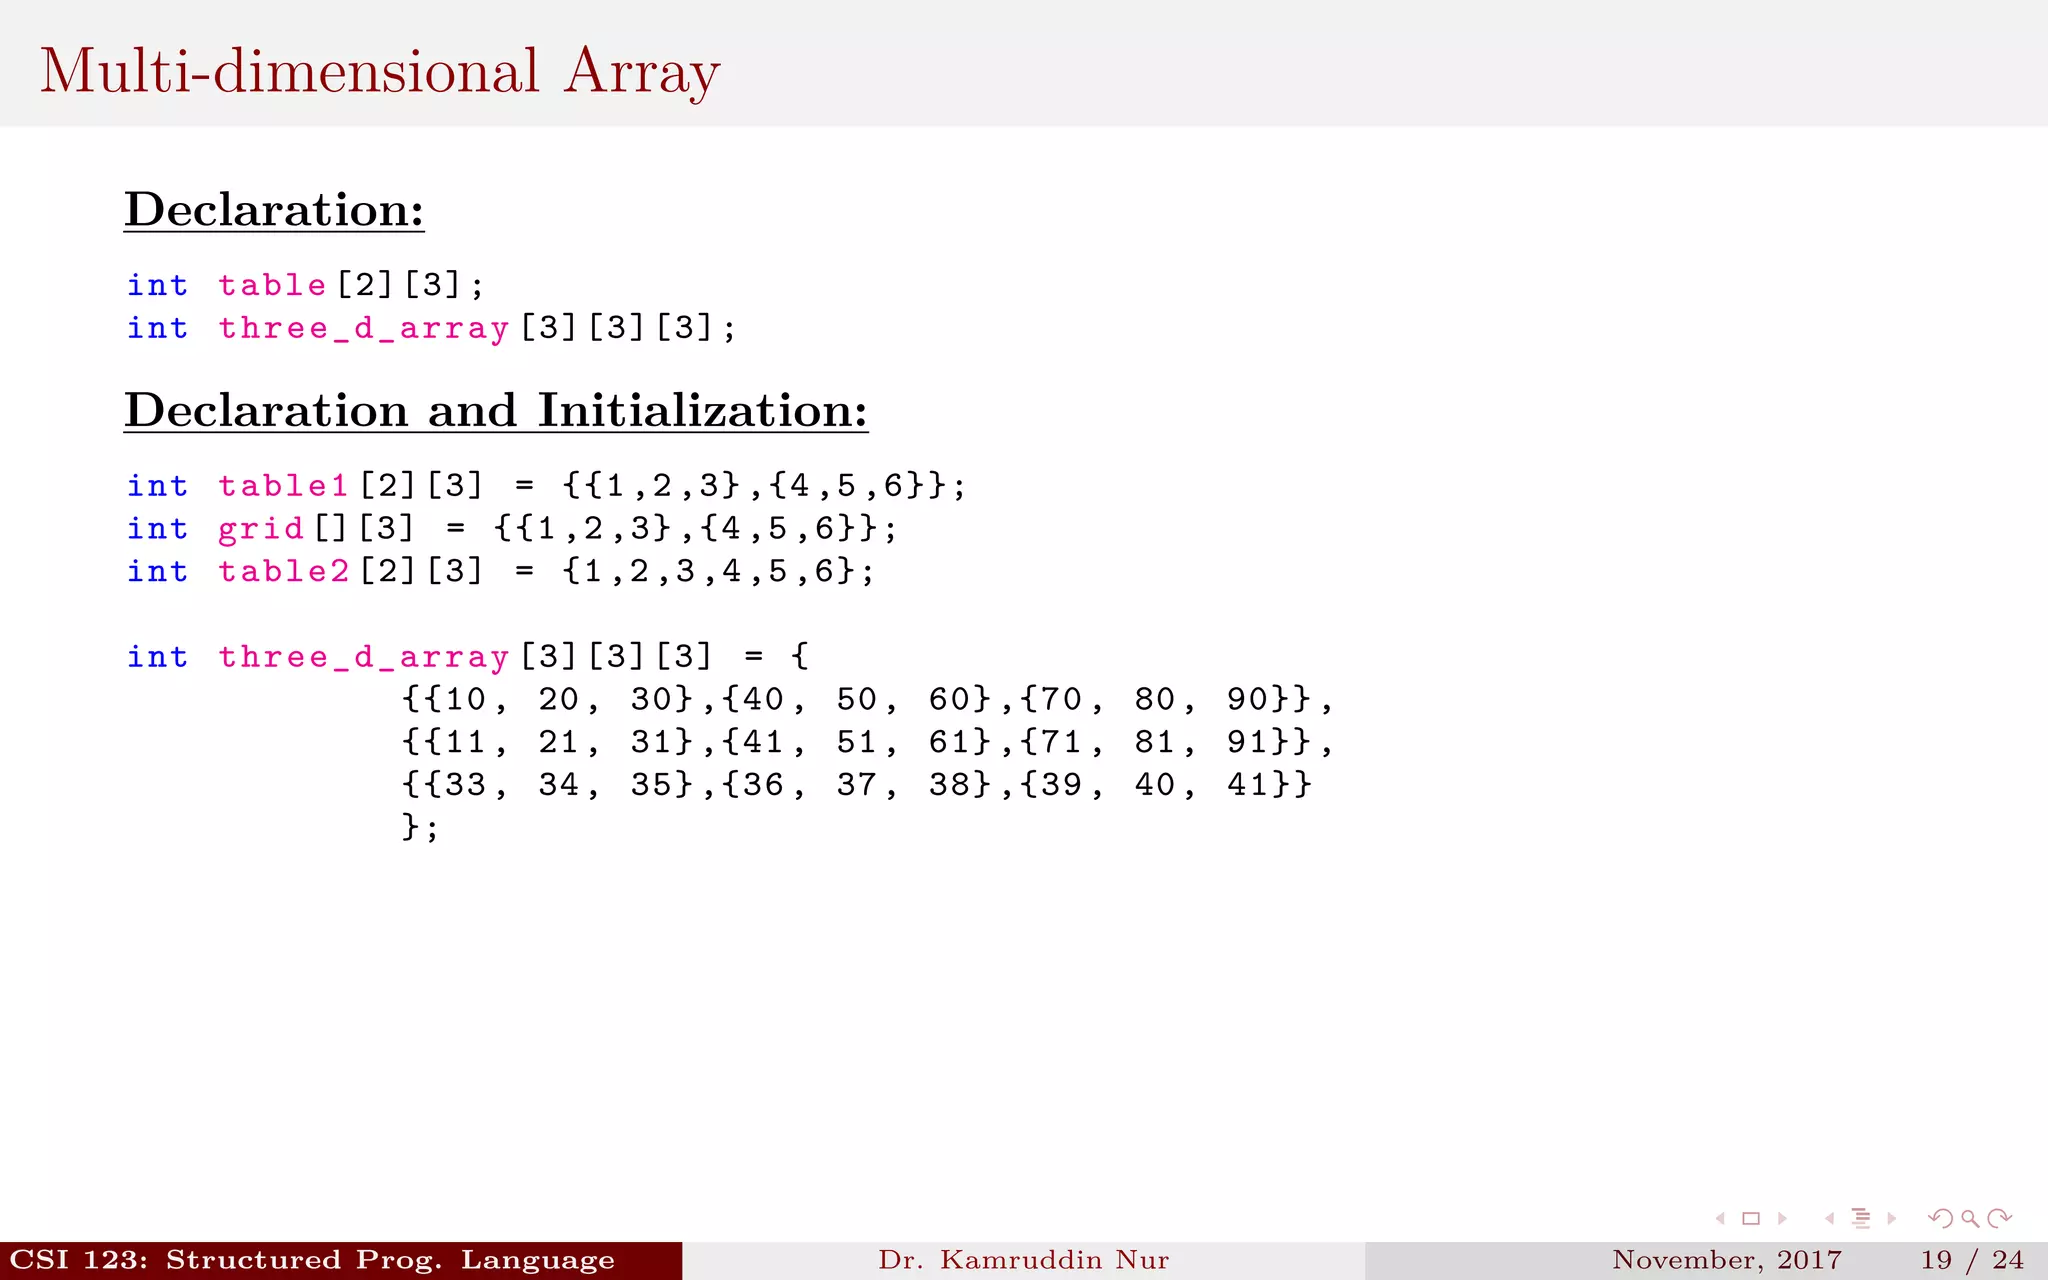Click 'three_d_array[3][3][3] = {' line
Screen dimensions: 2048x1280
468,657
